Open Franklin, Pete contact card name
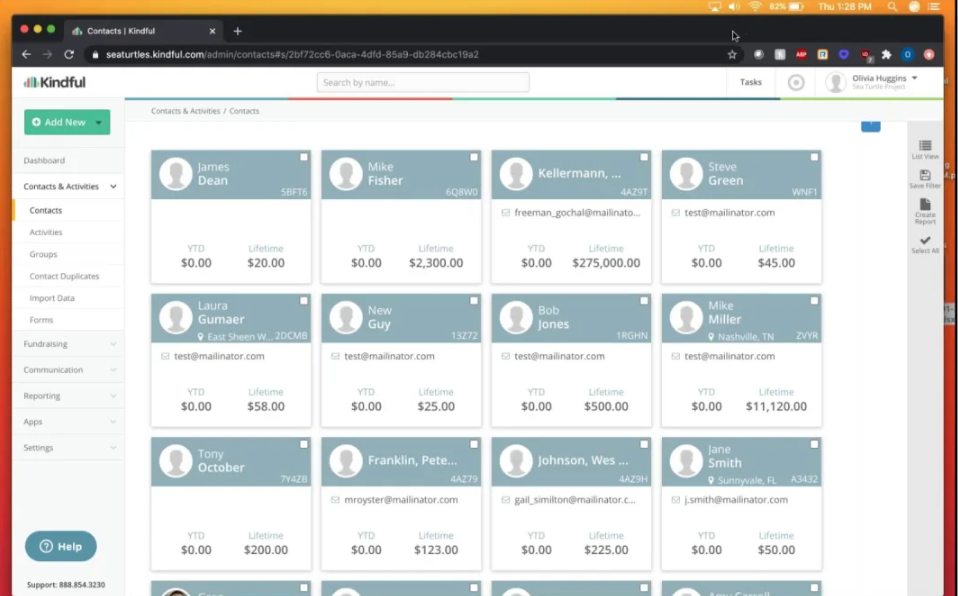958x596 pixels. [x=412, y=460]
